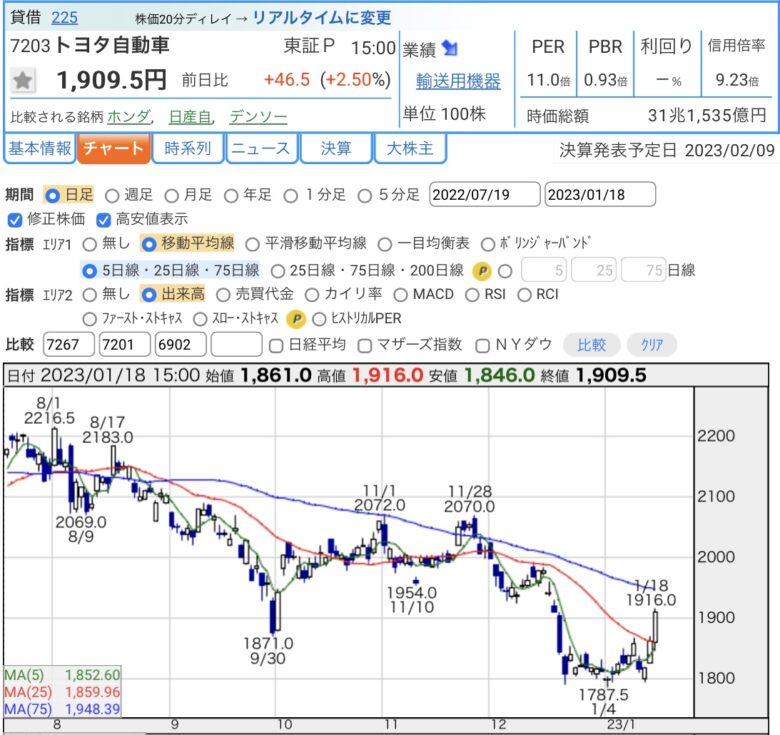This screenshot has height=735, width=780.
Task: Select 無し for indicator area 1
Action: [x=90, y=244]
